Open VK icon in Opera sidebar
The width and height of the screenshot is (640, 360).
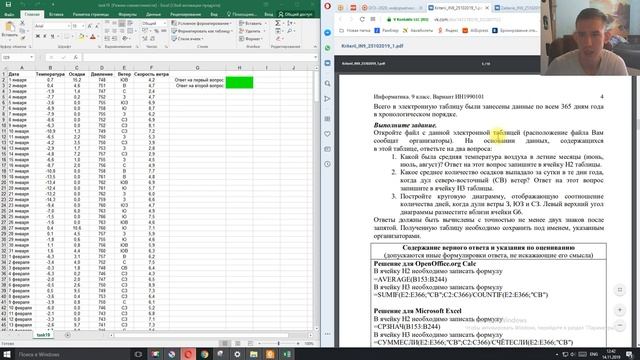(328, 63)
